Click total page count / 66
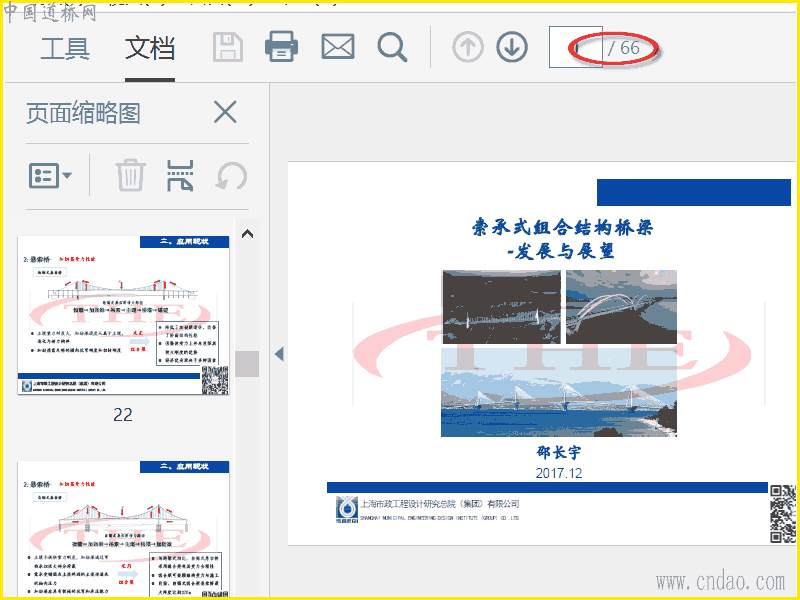Viewport: 800px width, 600px height. pos(623,48)
